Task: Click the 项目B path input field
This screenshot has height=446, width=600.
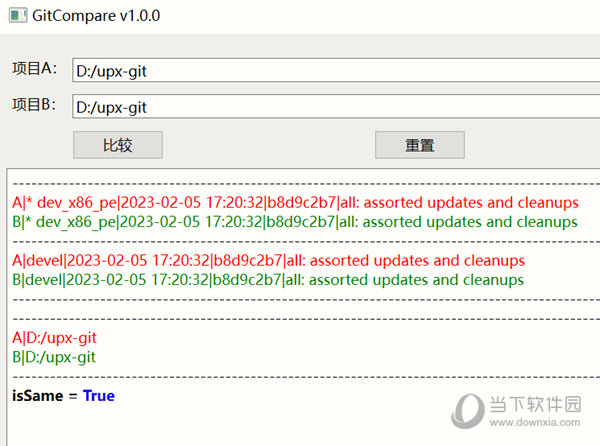Action: point(336,107)
